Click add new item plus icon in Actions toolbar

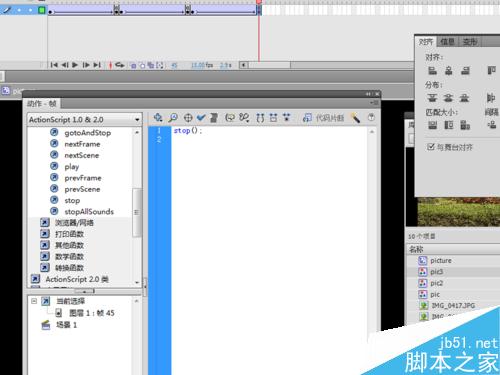coord(158,117)
